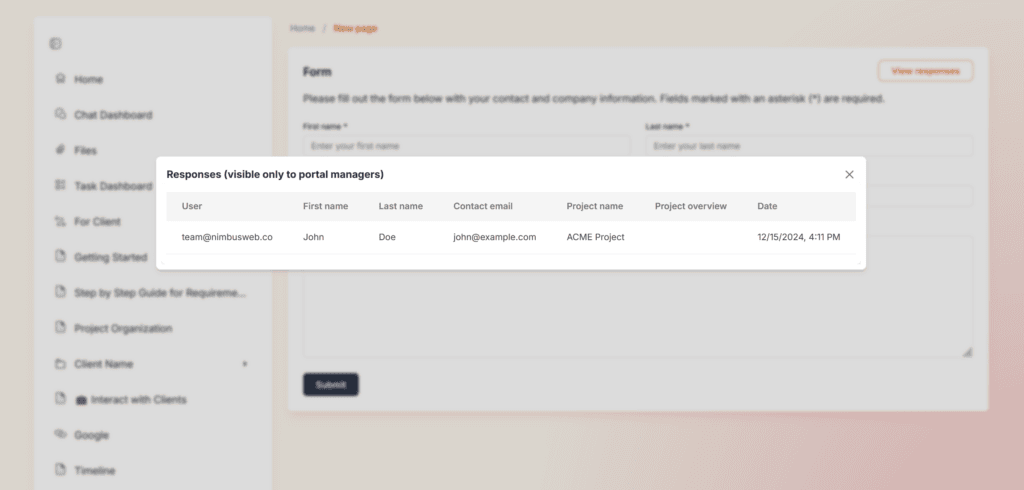Image resolution: width=1024 pixels, height=490 pixels.
Task: Go to Home breadcrumb
Action: pos(302,28)
